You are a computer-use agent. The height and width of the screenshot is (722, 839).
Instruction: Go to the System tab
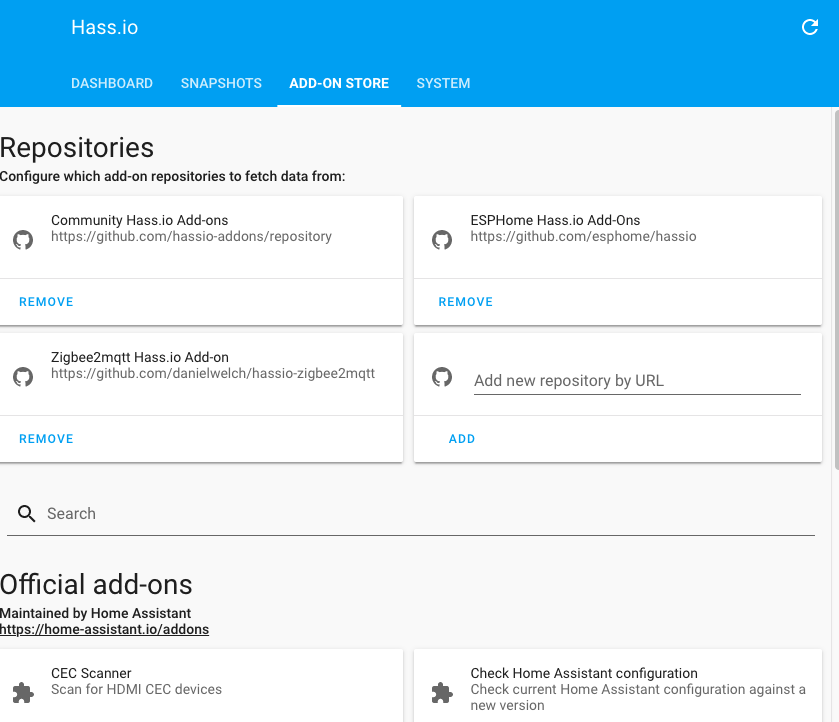click(443, 83)
